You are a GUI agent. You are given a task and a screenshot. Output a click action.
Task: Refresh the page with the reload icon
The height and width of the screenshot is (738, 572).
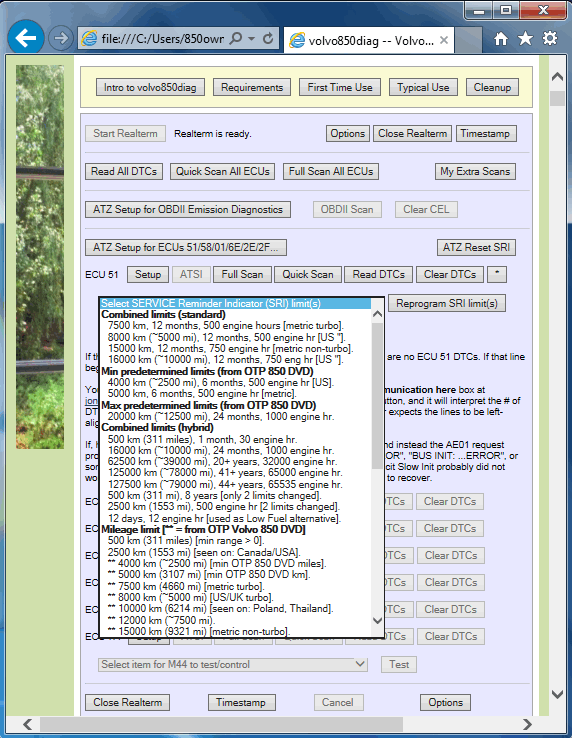click(x=268, y=38)
